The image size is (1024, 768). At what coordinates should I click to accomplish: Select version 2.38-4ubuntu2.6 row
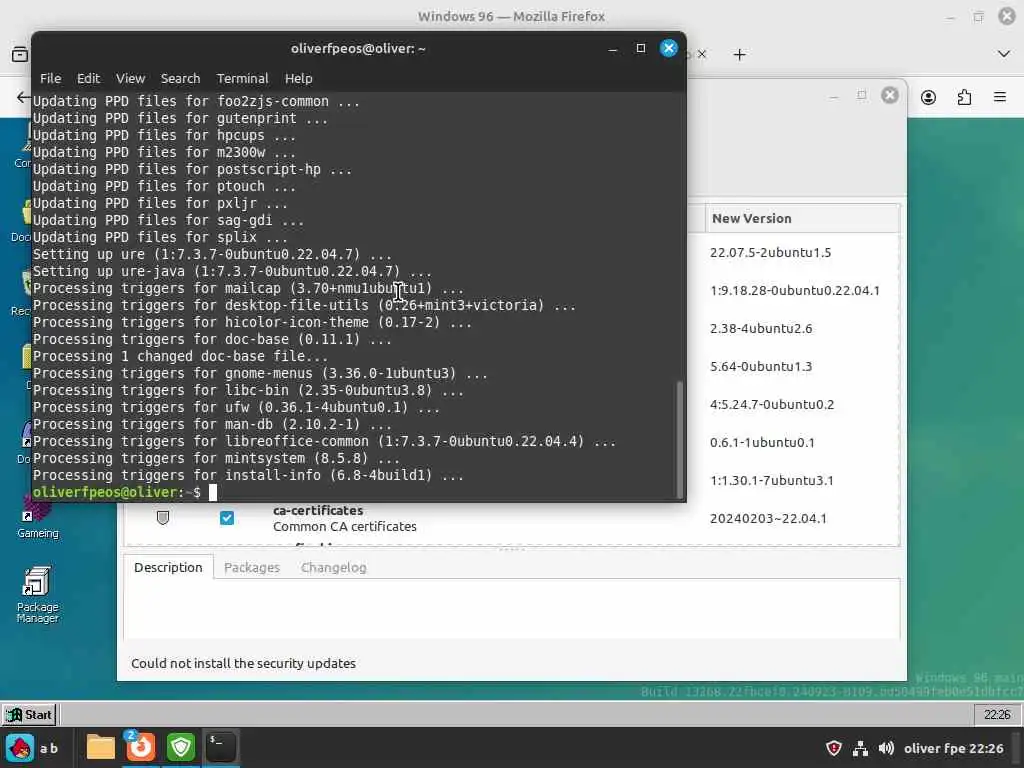tap(761, 328)
